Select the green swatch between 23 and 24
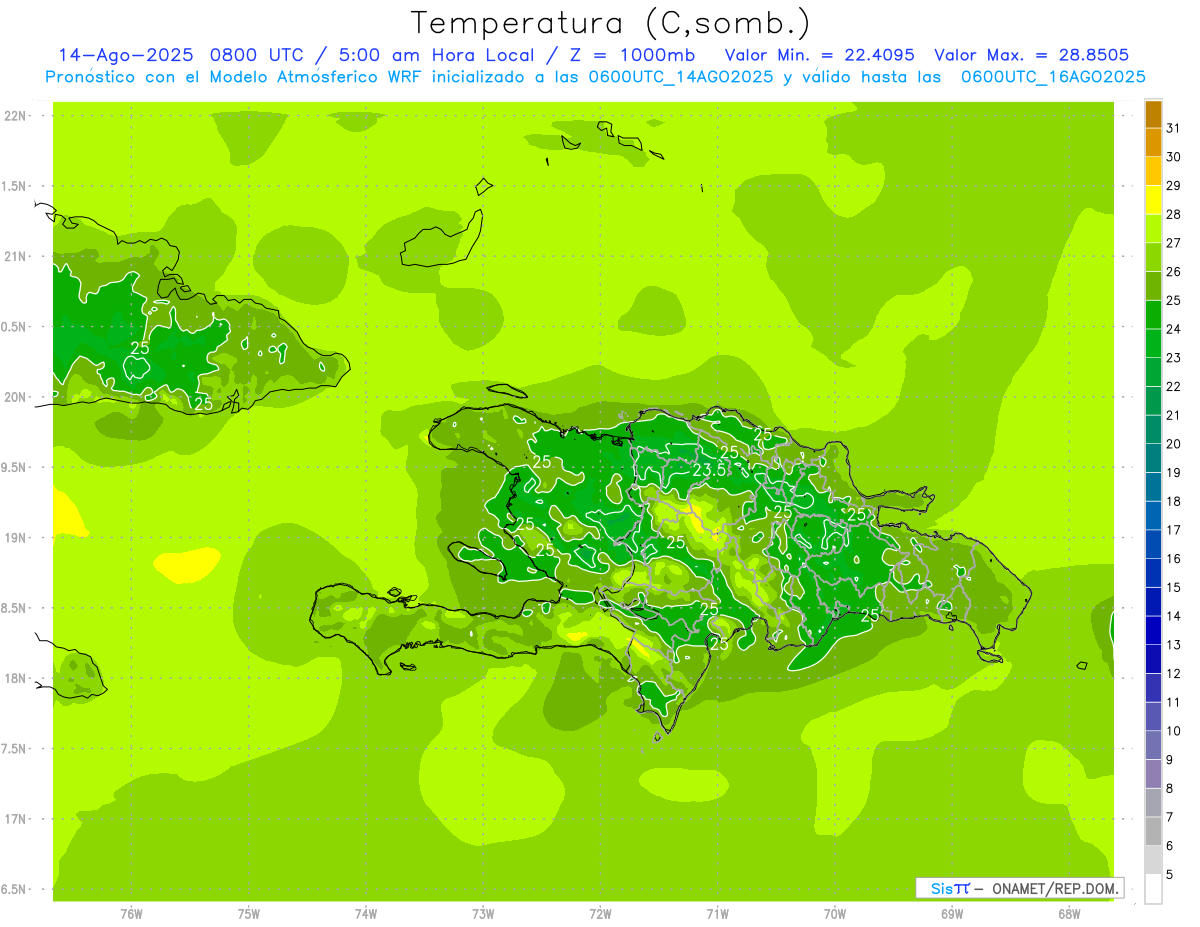The height and width of the screenshot is (927, 1200). pos(1153,343)
